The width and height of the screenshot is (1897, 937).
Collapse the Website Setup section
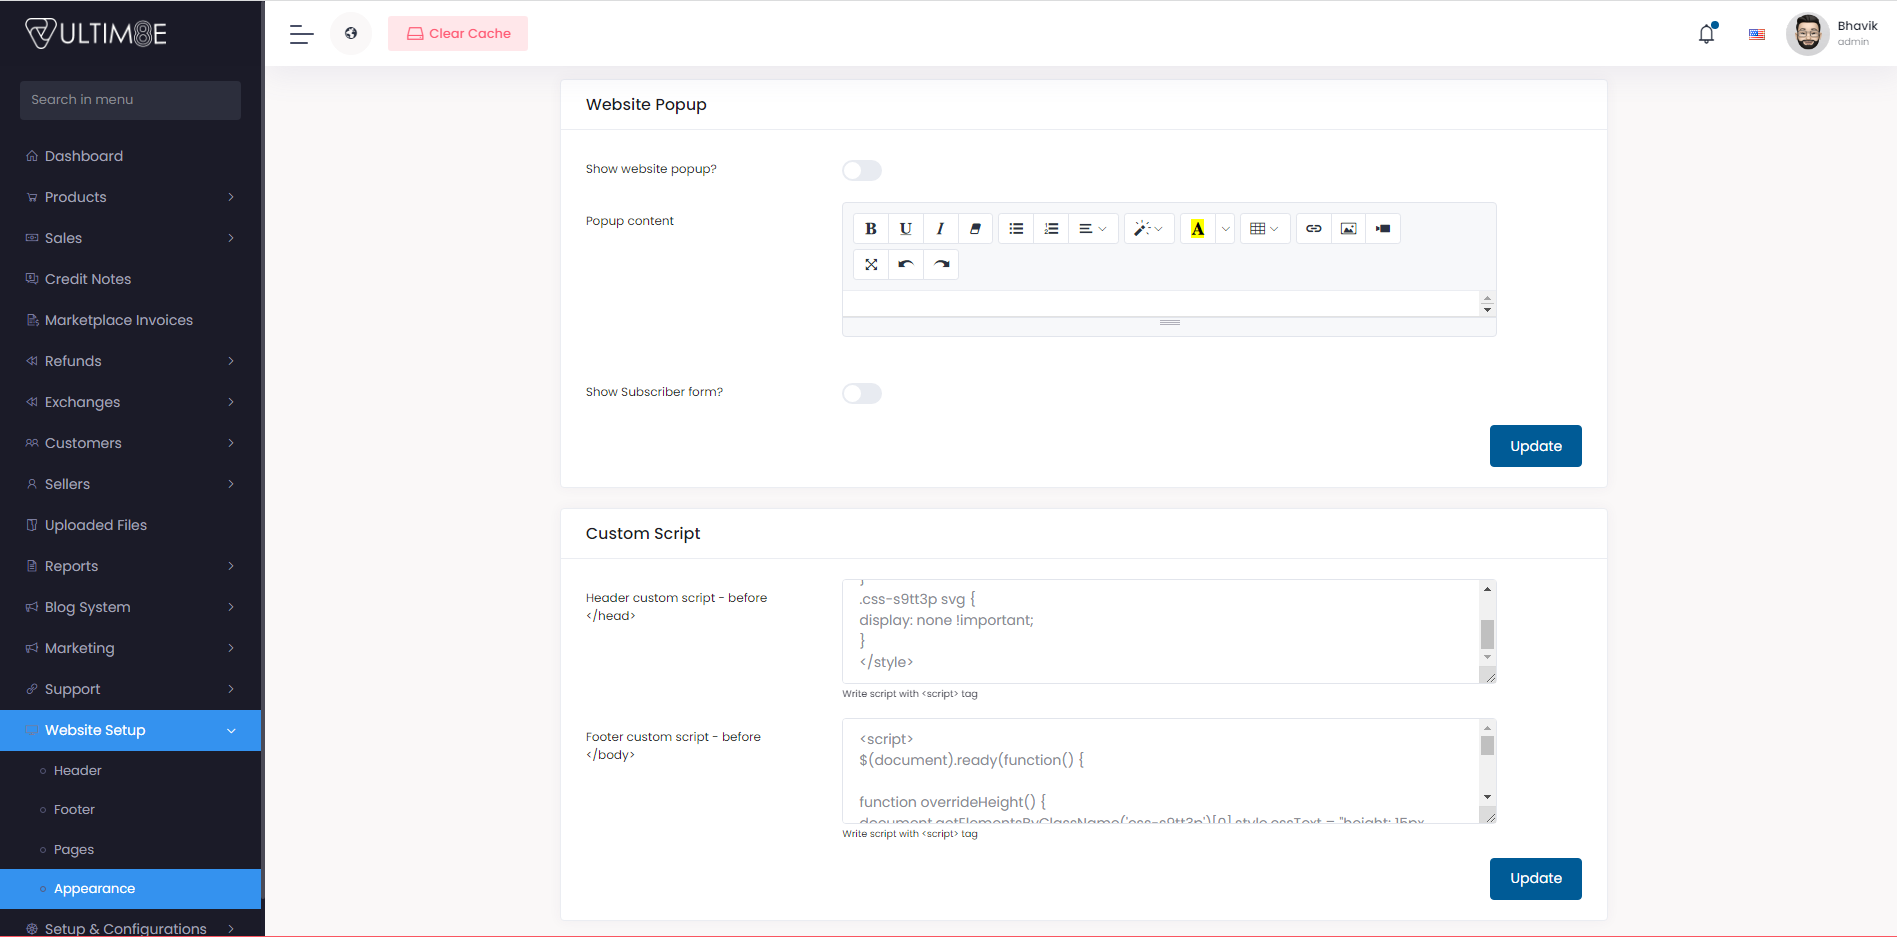(x=131, y=730)
